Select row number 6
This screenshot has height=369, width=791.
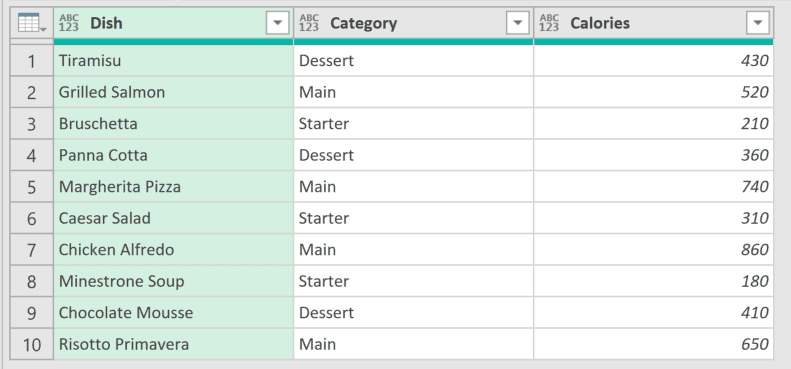(x=31, y=218)
